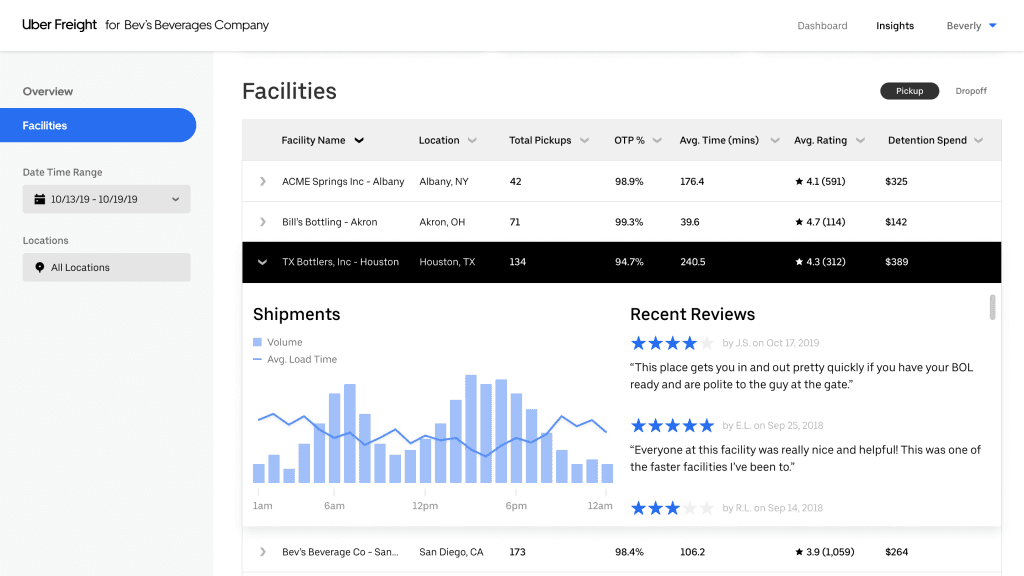The image size is (1024, 576).
Task: Collapse the TX Bottlers, Inc - Houston row
Action: pos(262,261)
